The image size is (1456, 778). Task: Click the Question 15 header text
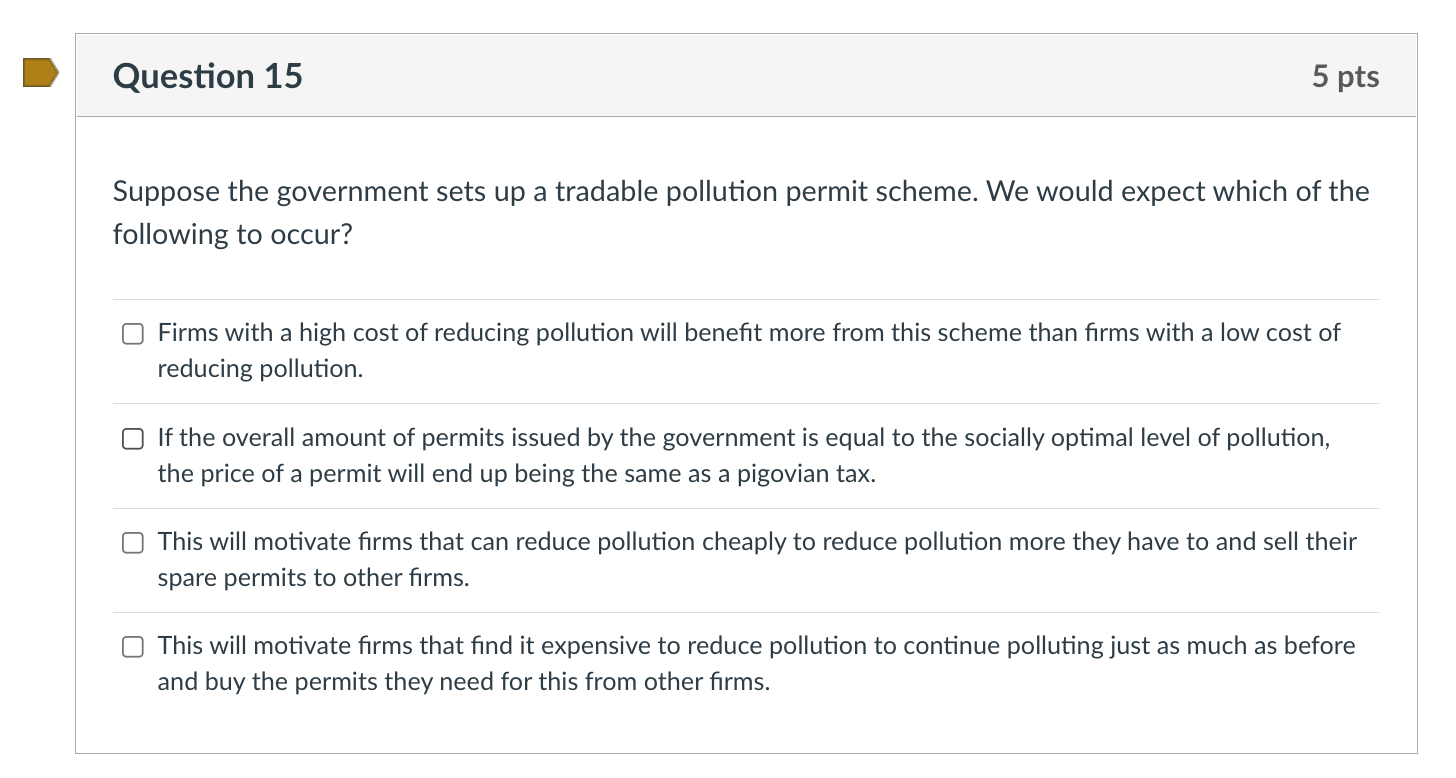207,75
